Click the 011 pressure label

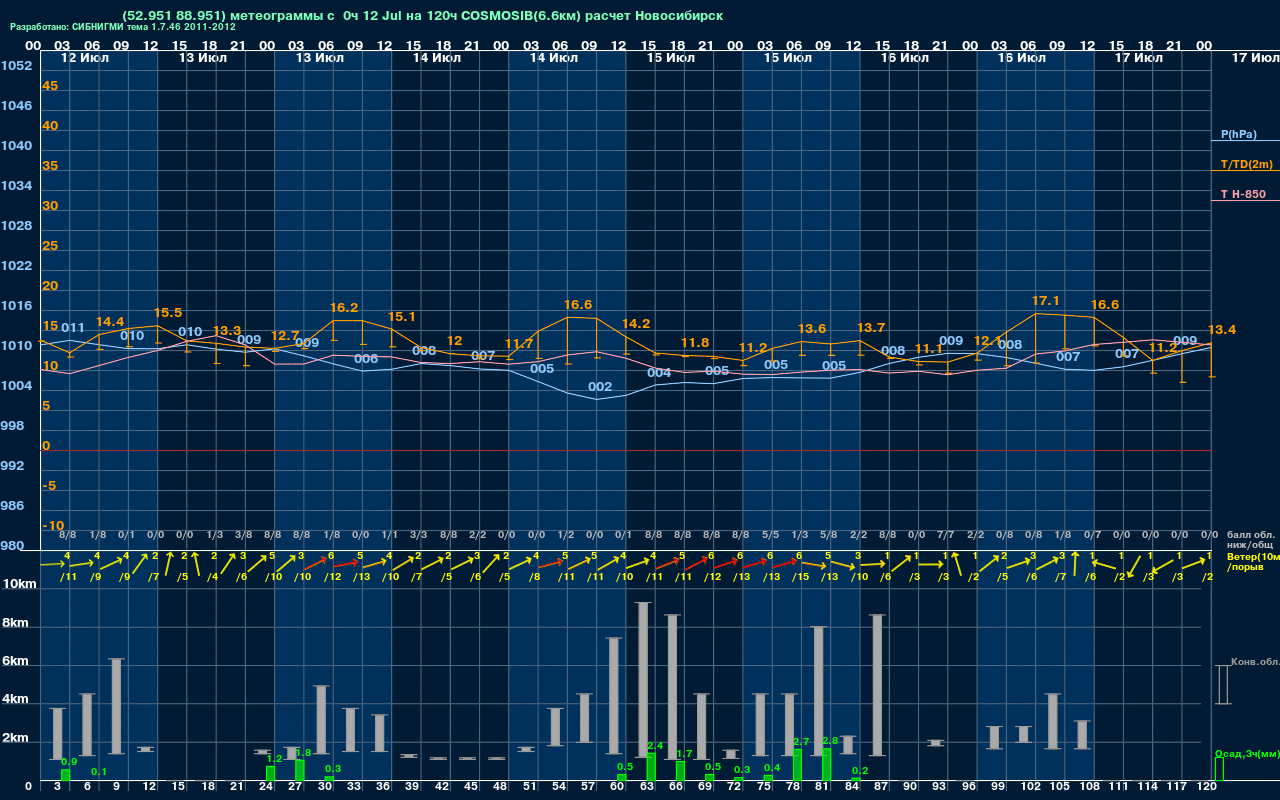click(73, 328)
